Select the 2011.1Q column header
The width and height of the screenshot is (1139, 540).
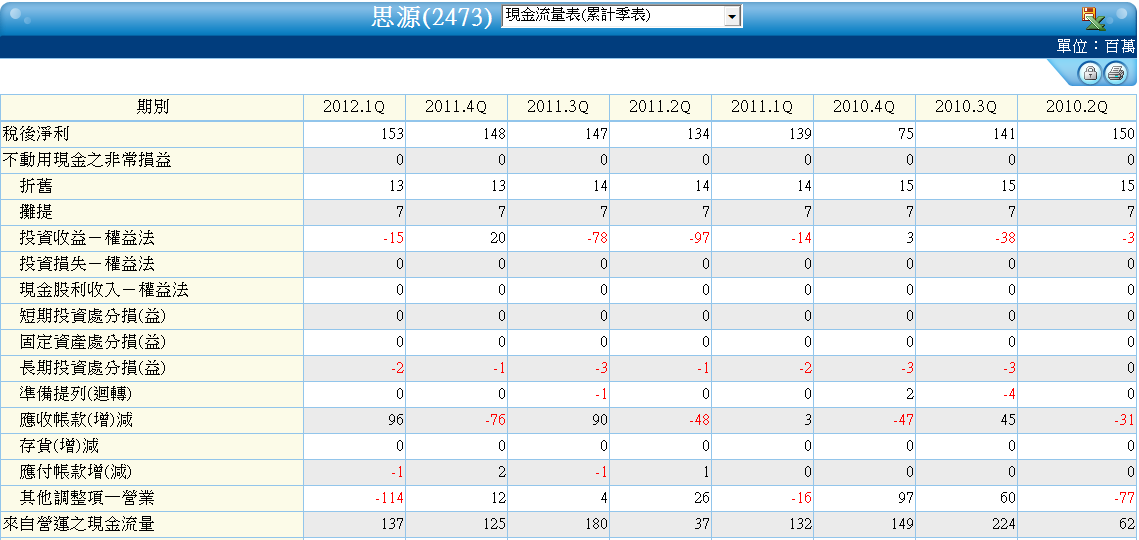[762, 108]
